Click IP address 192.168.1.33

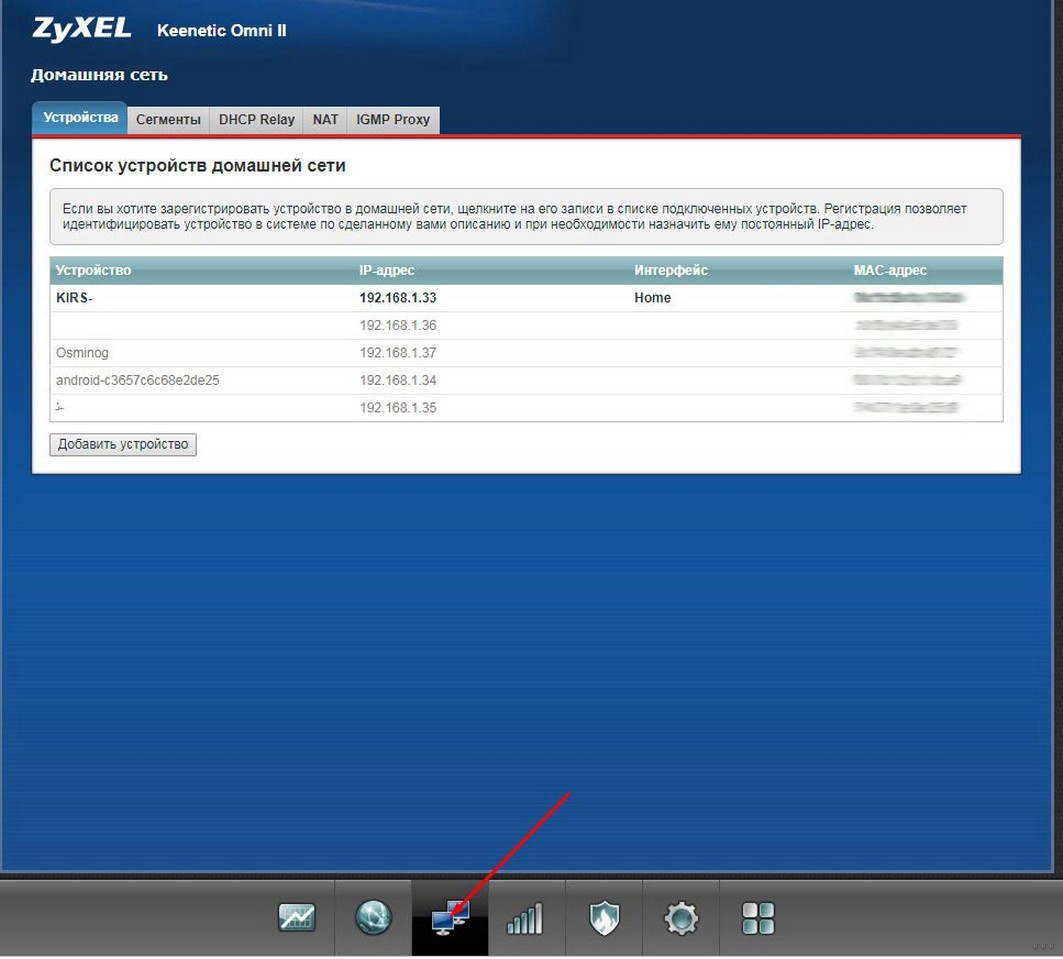[398, 298]
